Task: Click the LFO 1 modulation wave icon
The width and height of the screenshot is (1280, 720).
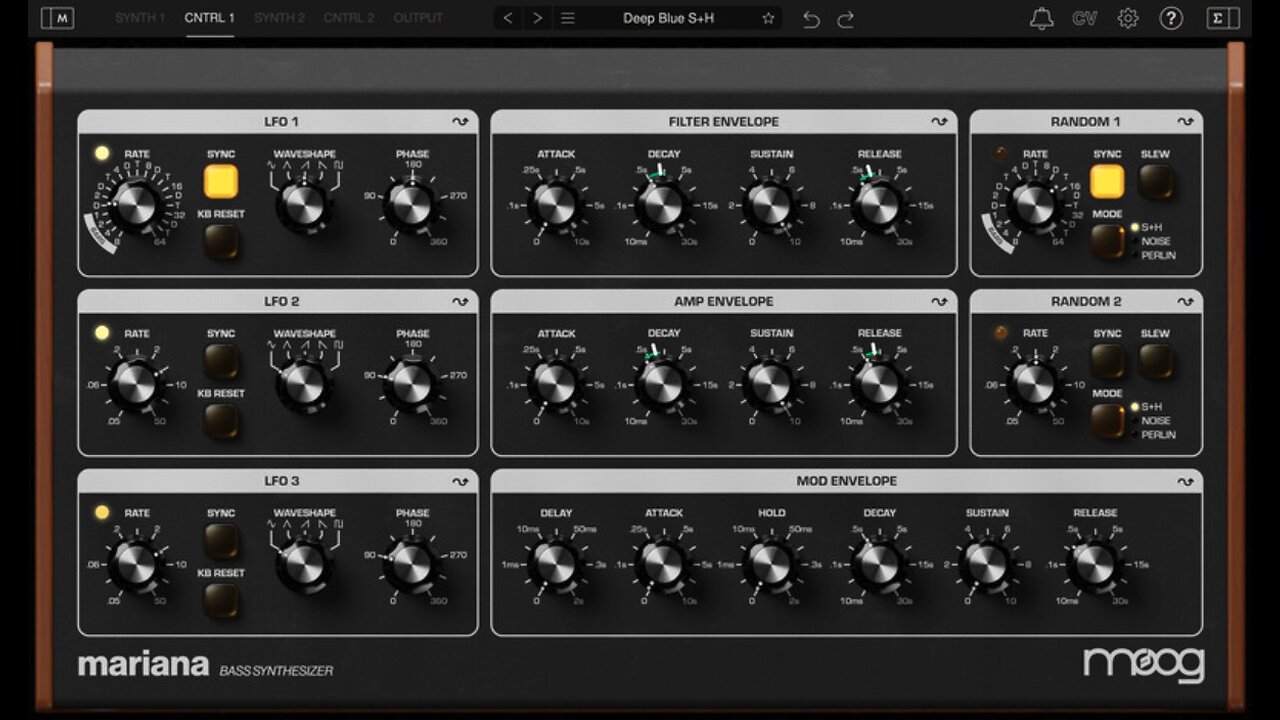Action: coord(460,122)
